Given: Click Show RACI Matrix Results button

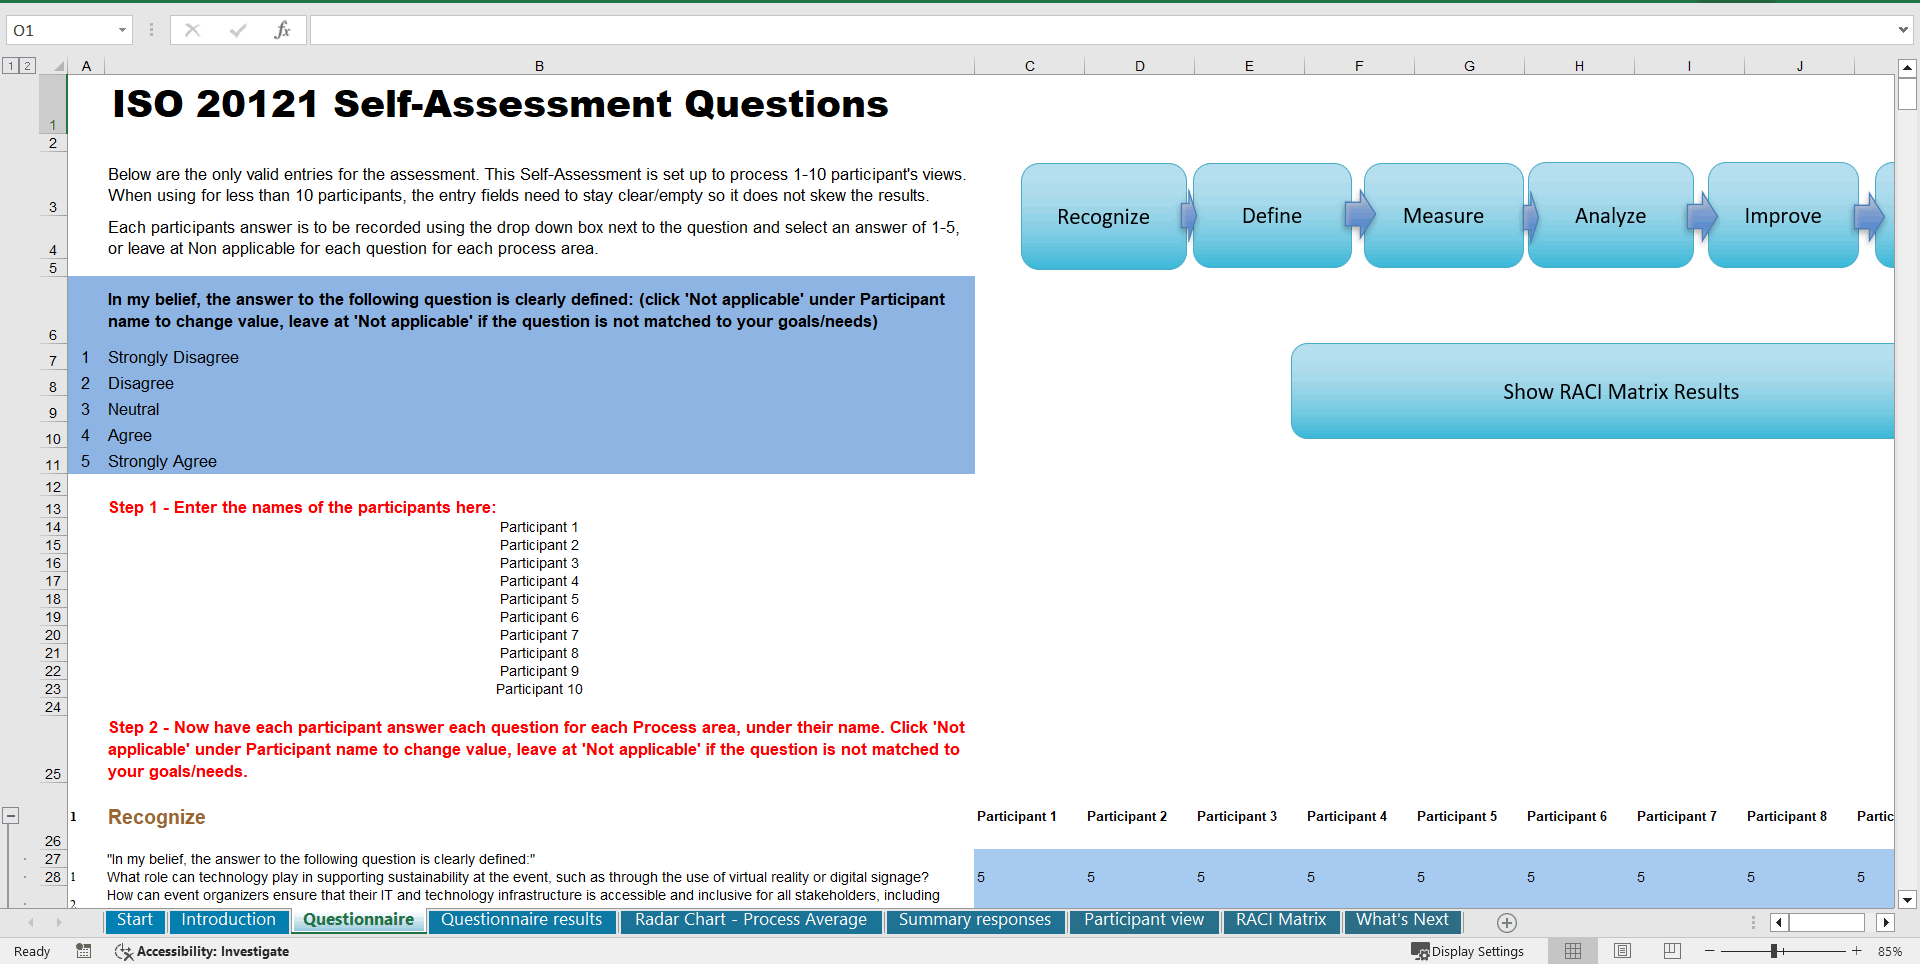Looking at the screenshot, I should pos(1592,391).
